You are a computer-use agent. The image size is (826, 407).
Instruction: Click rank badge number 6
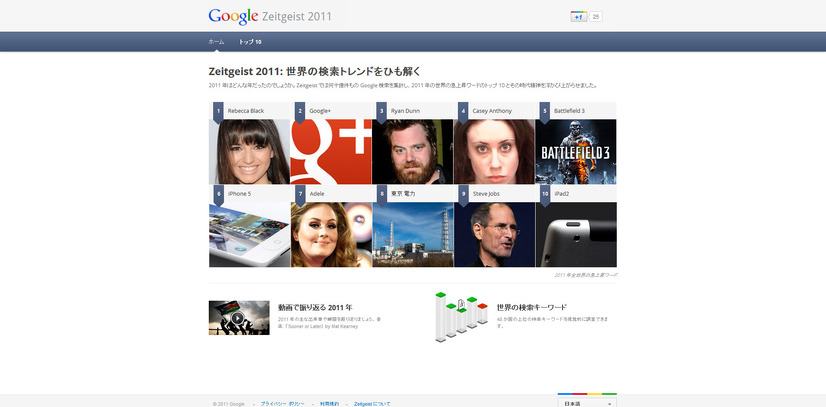click(218, 195)
